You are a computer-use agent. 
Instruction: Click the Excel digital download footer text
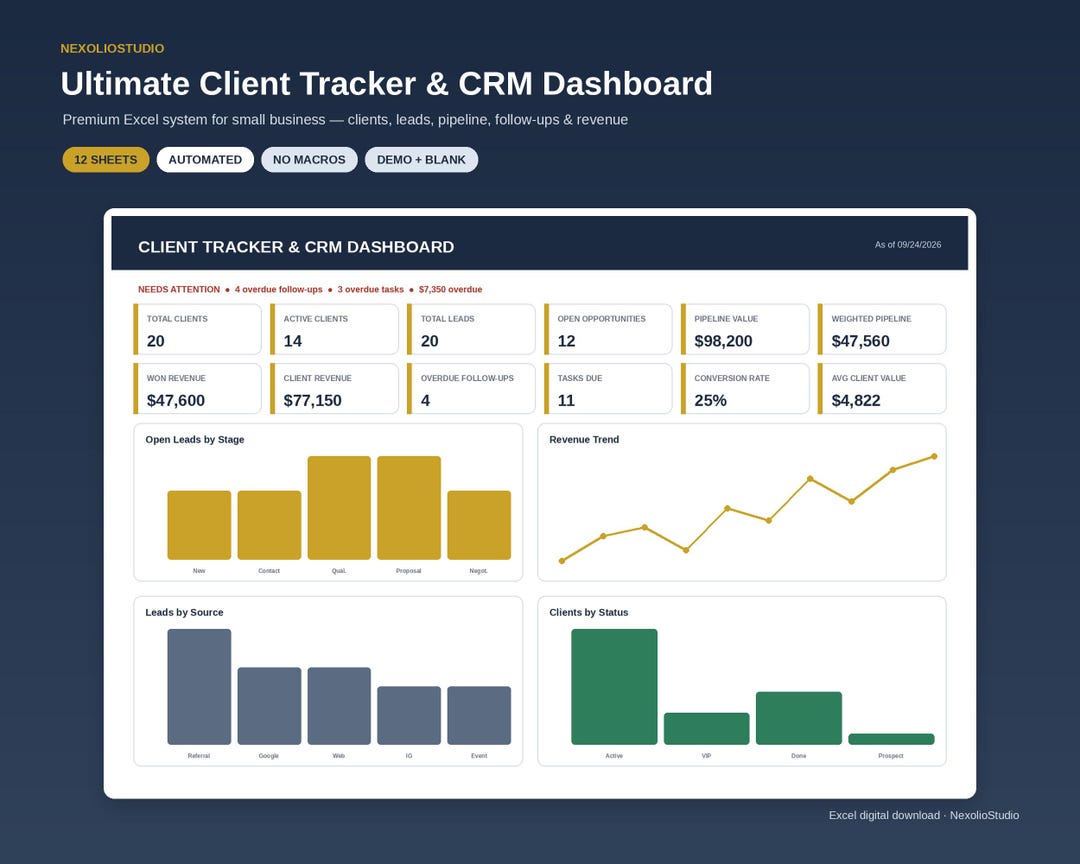(x=924, y=815)
